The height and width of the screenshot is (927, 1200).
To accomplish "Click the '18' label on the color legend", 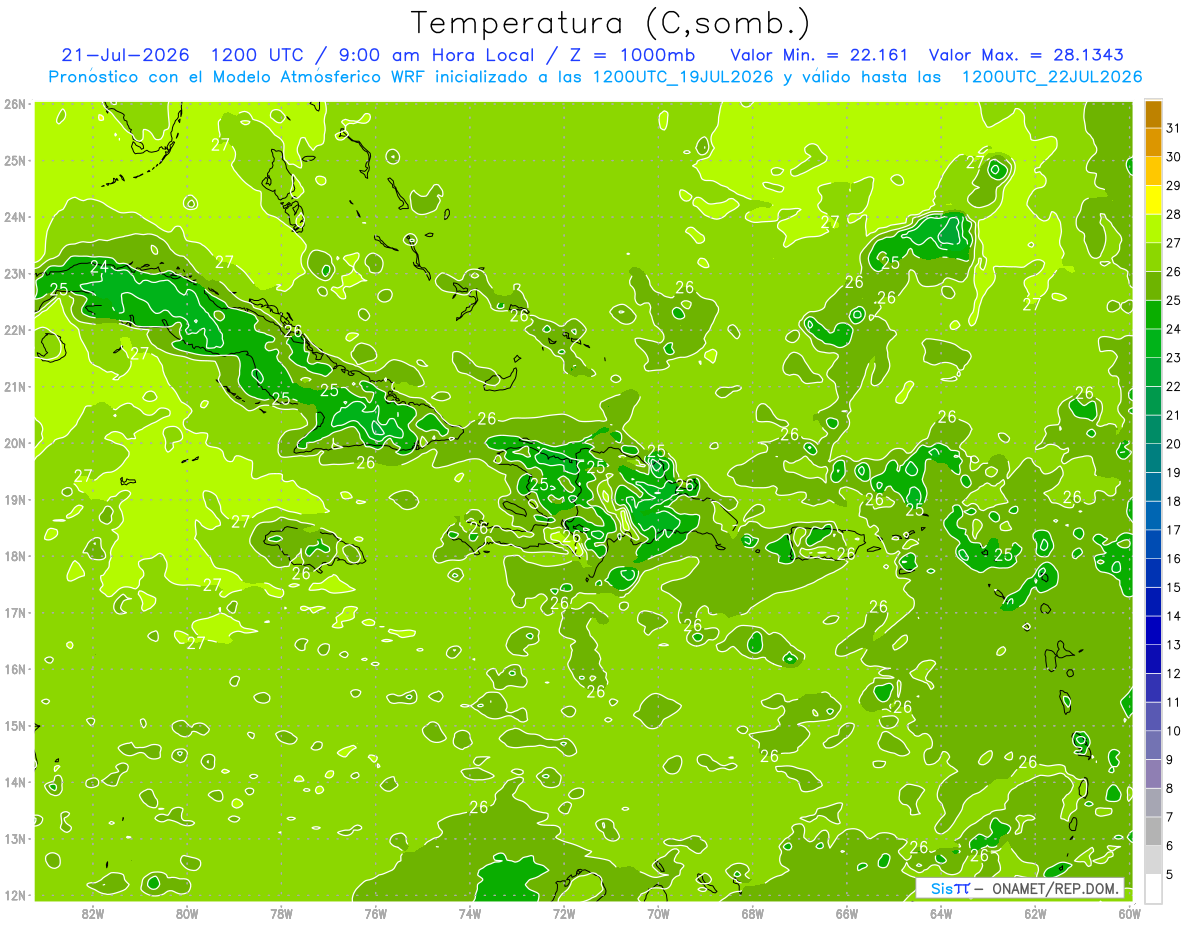I will 1173,502.
